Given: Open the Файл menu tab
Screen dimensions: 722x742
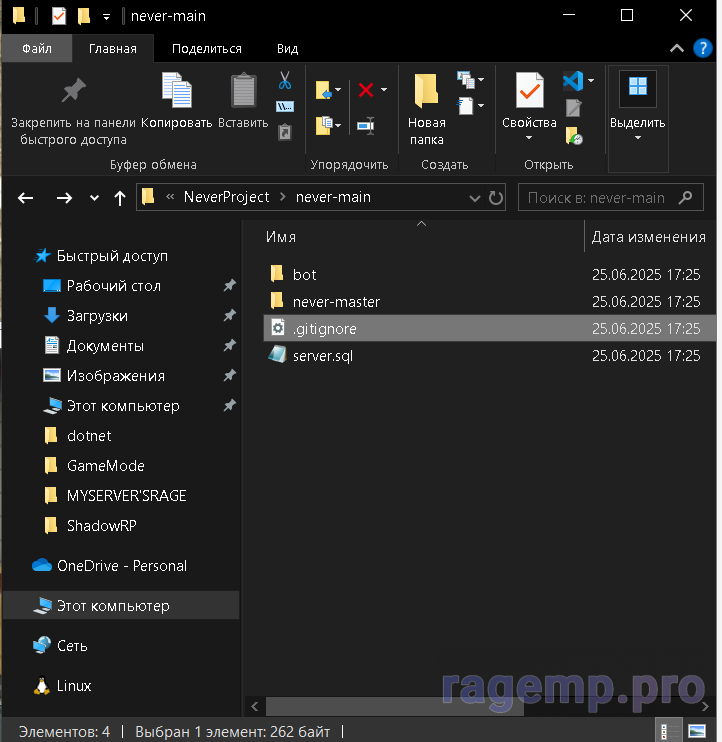Looking at the screenshot, I should pyautogui.click(x=37, y=48).
